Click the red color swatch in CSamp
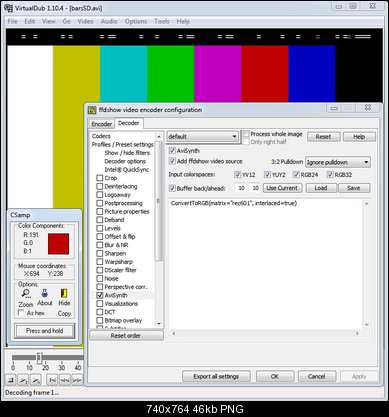Image resolution: width=389 pixels, height=417 pixels. point(58,244)
